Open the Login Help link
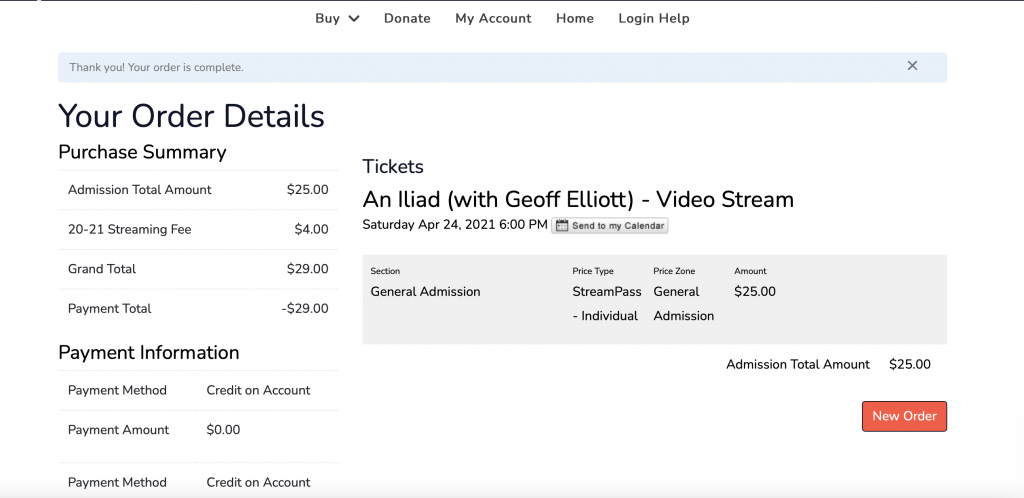1024x498 pixels. click(x=653, y=18)
